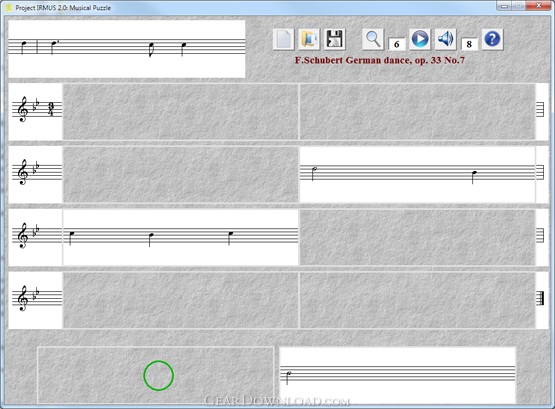The image size is (555, 409).
Task: Open help via the question mark icon
Action: click(x=492, y=39)
